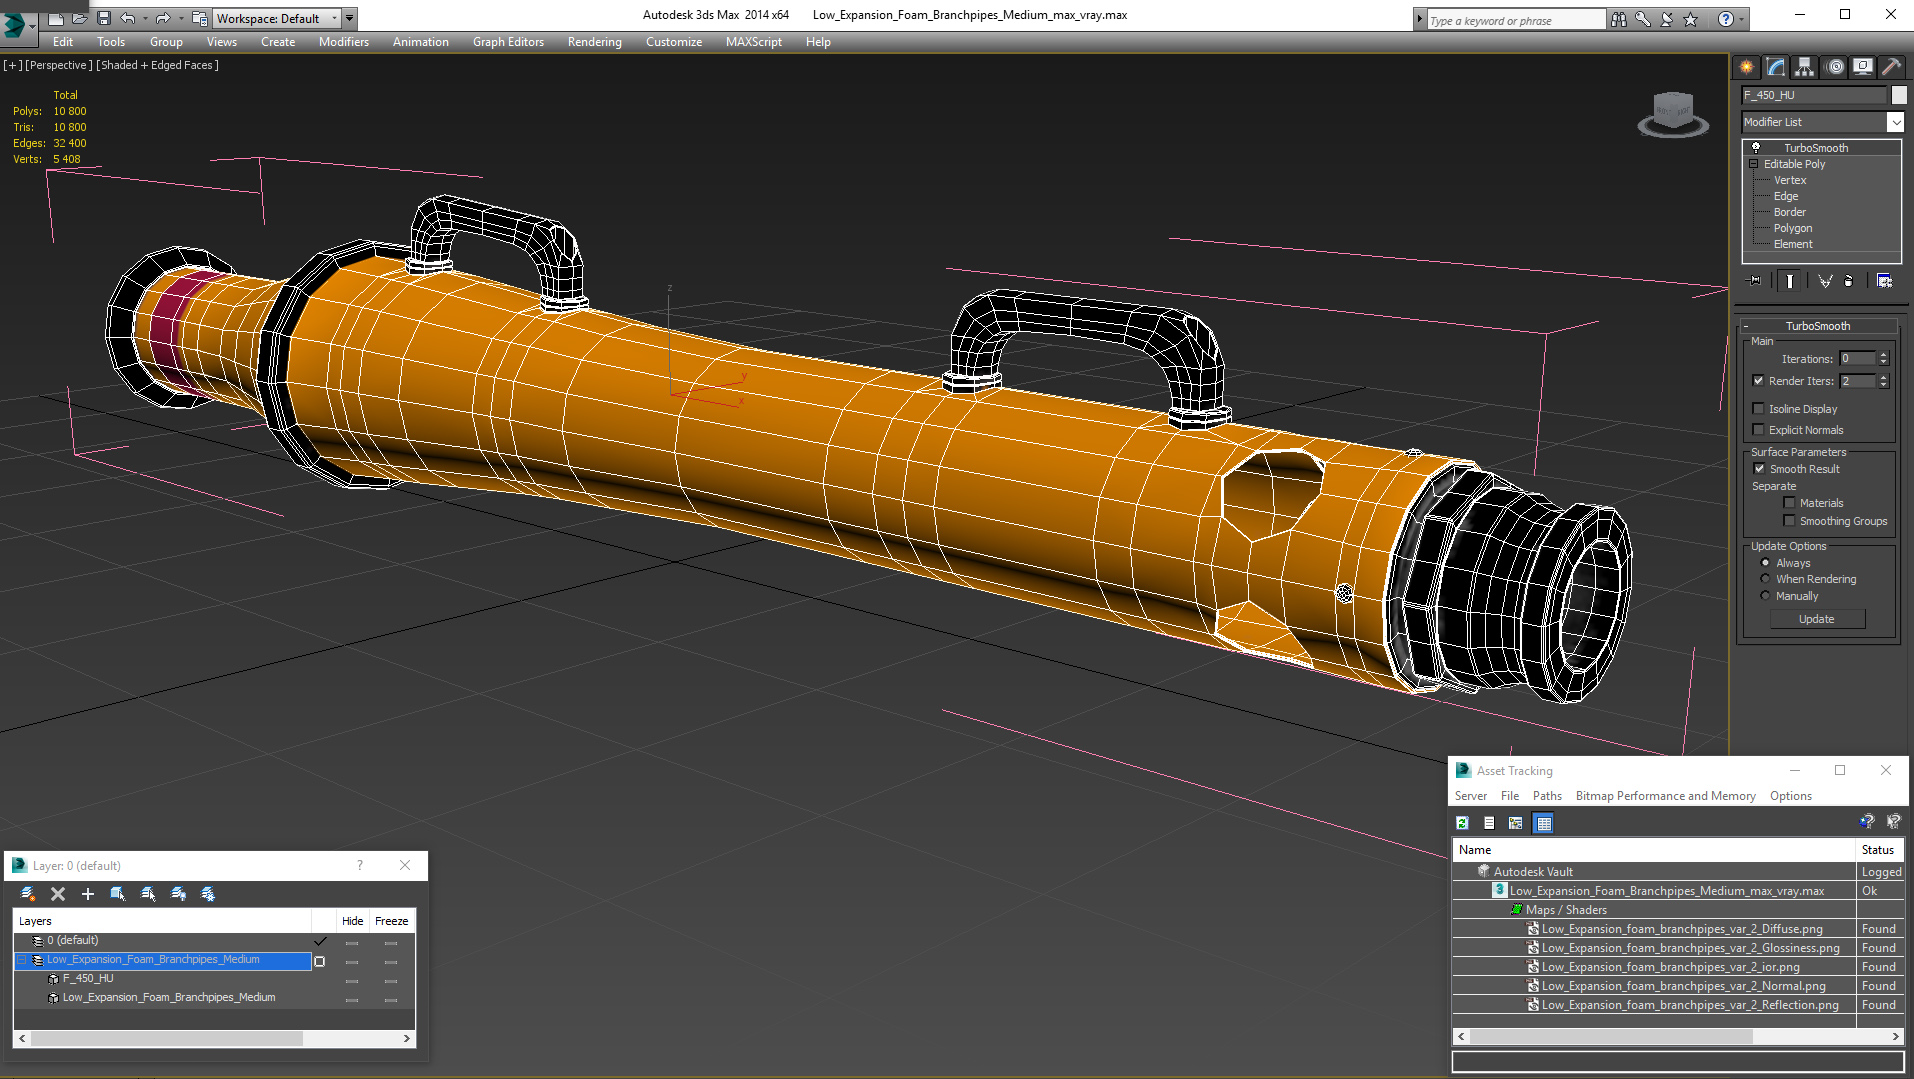The height and width of the screenshot is (1079, 1914).
Task: Click Refresh icon in Asset Tracking
Action: [x=1462, y=823]
